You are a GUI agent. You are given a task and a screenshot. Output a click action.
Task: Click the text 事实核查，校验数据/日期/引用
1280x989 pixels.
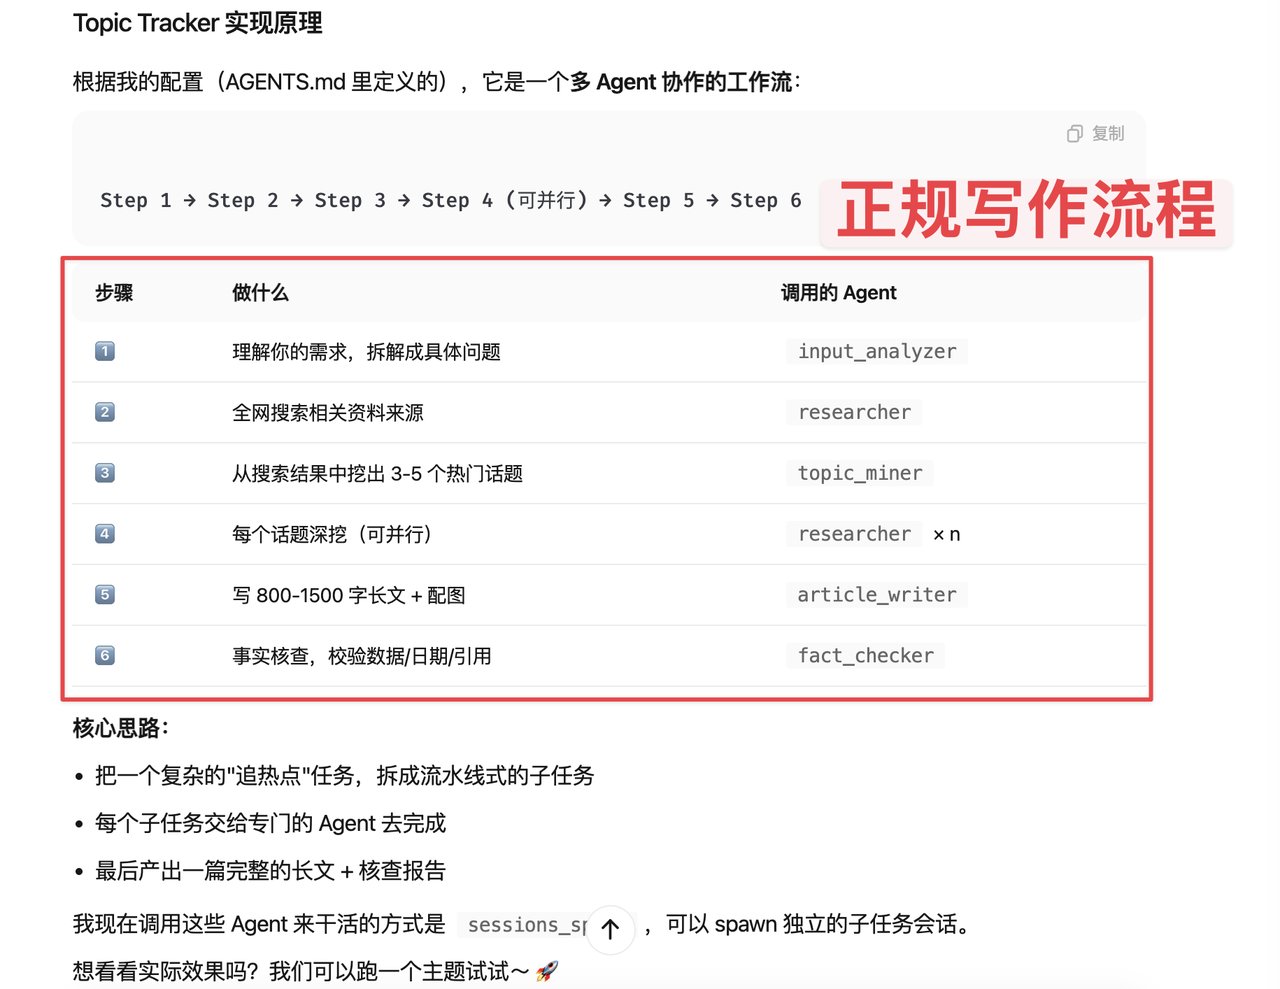tap(362, 657)
